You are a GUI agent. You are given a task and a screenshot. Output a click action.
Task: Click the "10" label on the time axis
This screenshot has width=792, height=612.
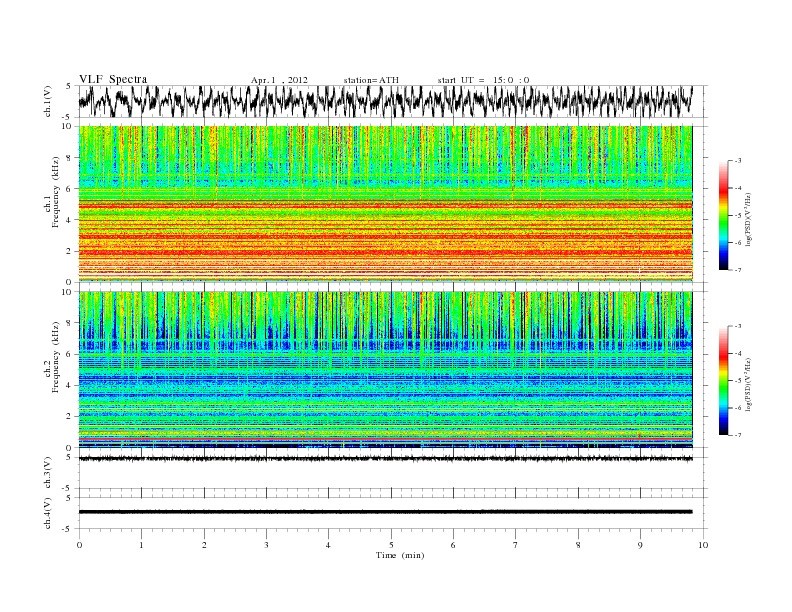[x=703, y=545]
